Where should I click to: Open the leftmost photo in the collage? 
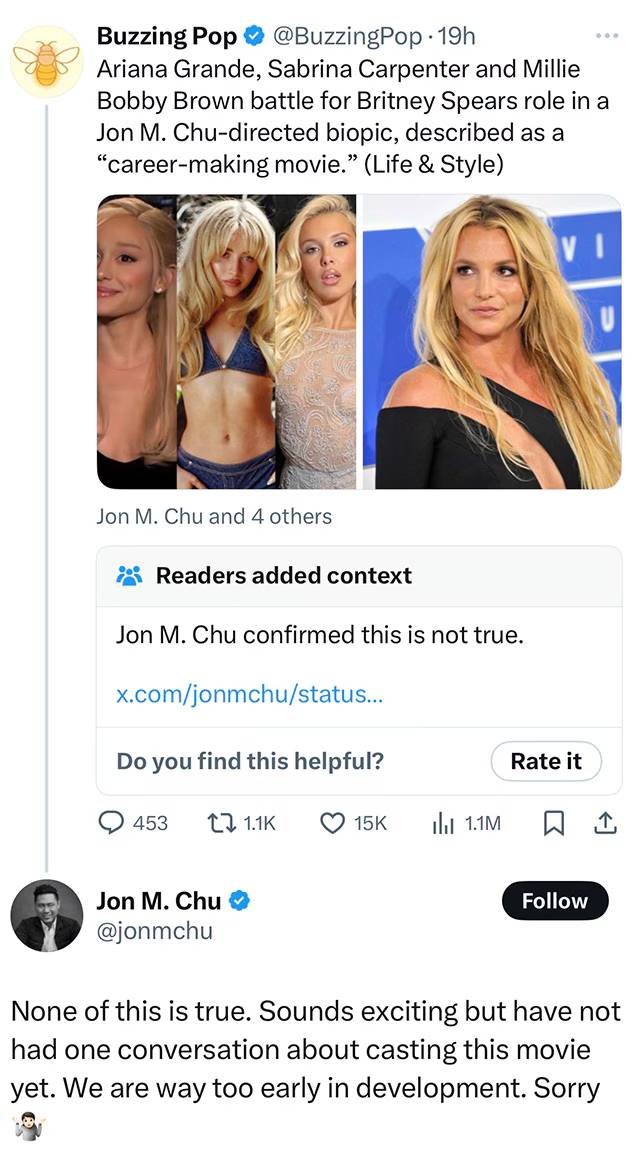[136, 342]
